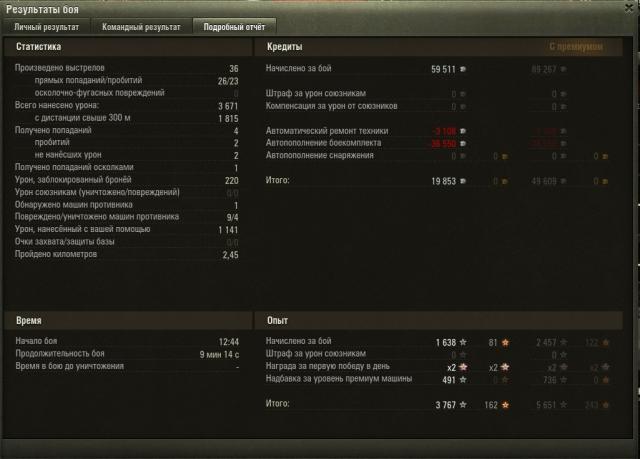Viewport: 640px width, 459px height.
Task: Switch to the Командный результат tab
Action: 141,27
